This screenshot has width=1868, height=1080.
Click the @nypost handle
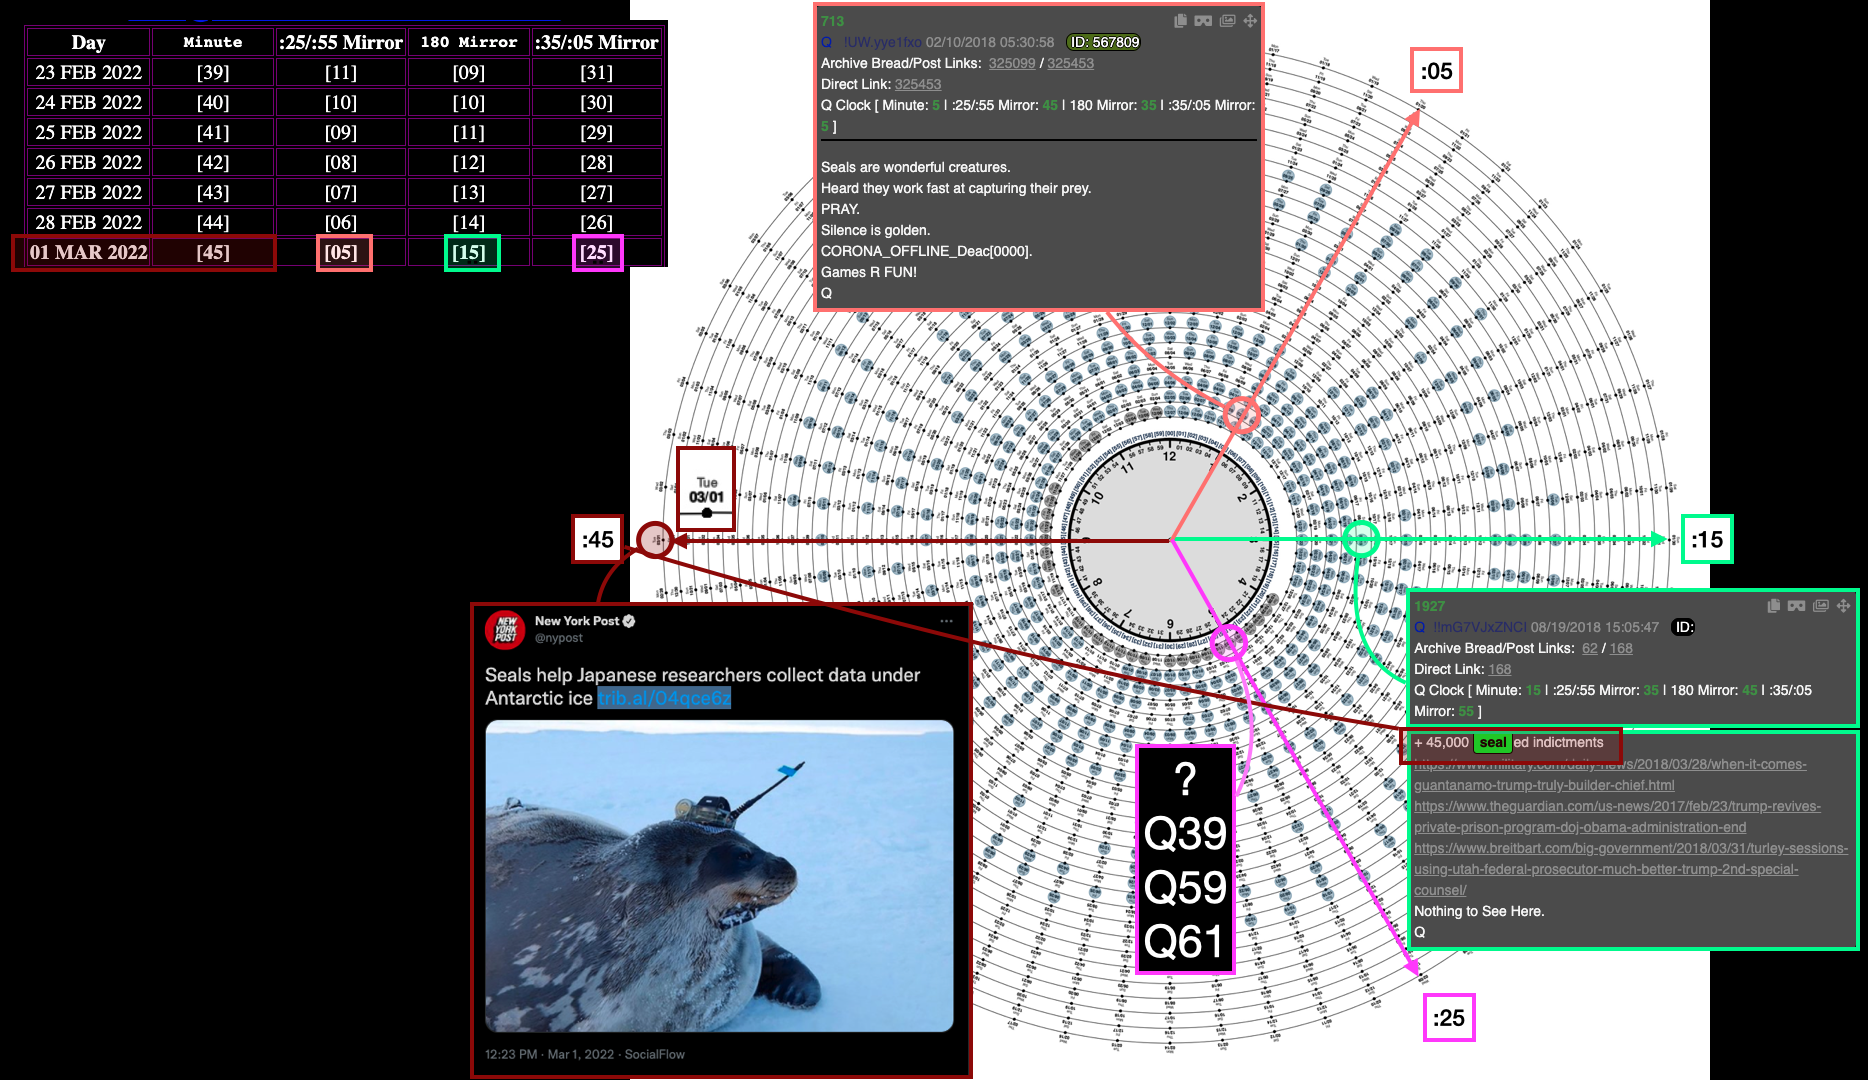click(558, 638)
